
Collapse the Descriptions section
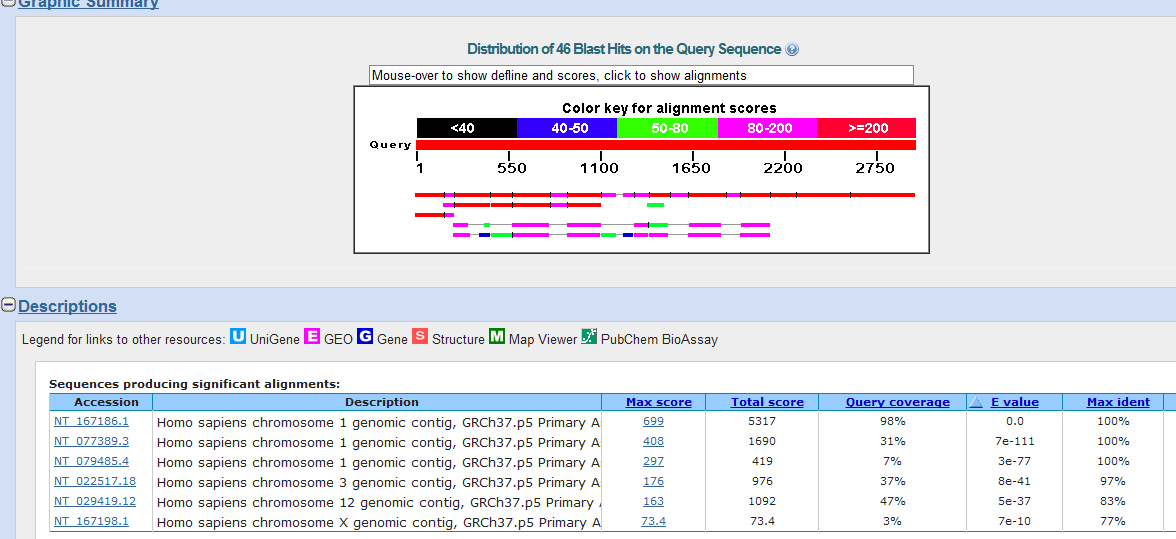[8, 305]
